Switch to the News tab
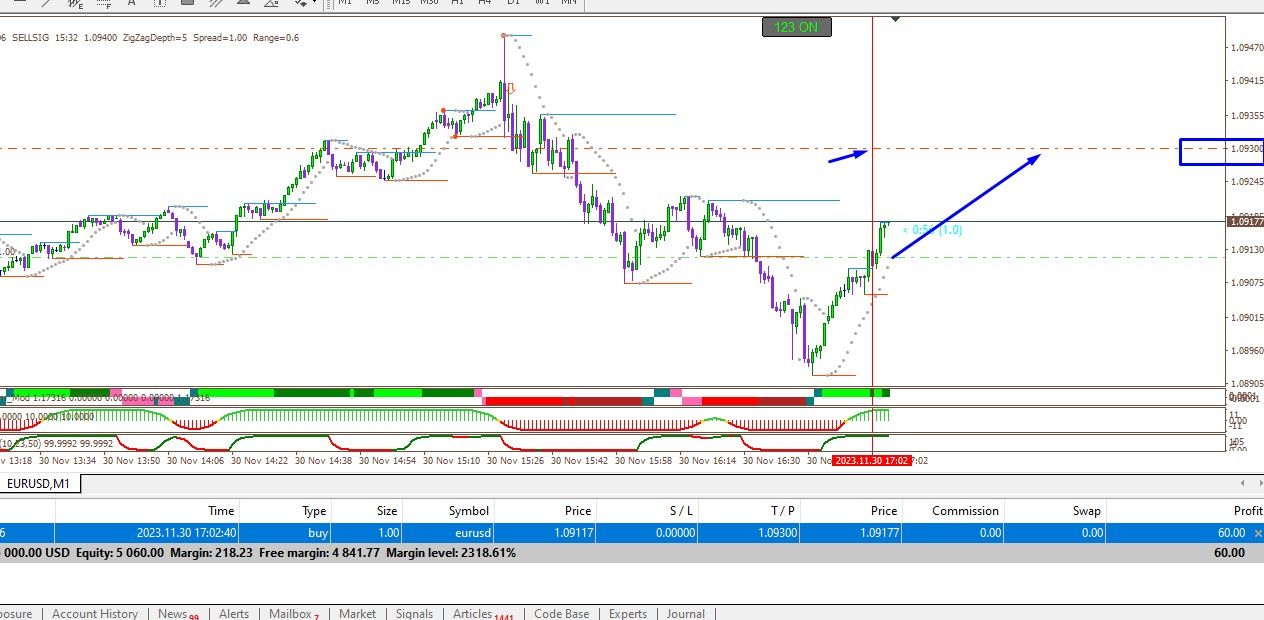The image size is (1264, 620). tap(176, 613)
